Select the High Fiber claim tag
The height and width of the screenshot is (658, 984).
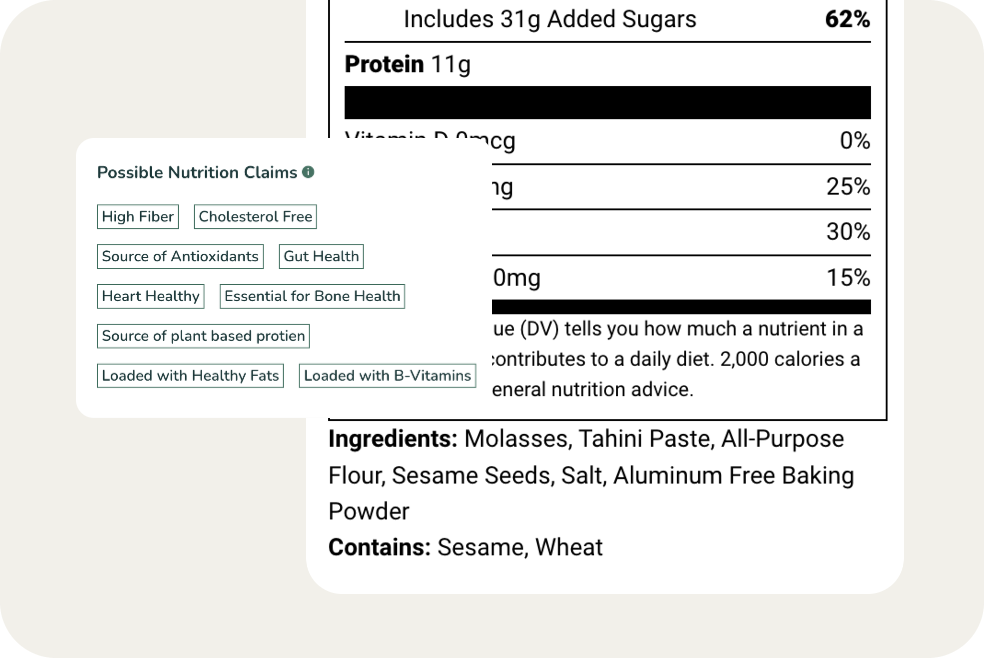(x=137, y=216)
